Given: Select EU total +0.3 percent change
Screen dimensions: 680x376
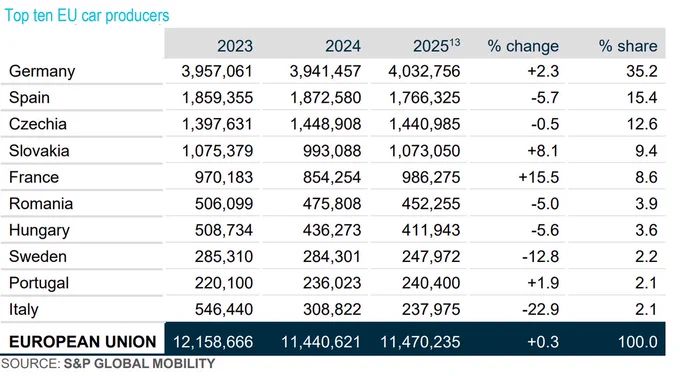Looking at the screenshot, I should point(543,342).
